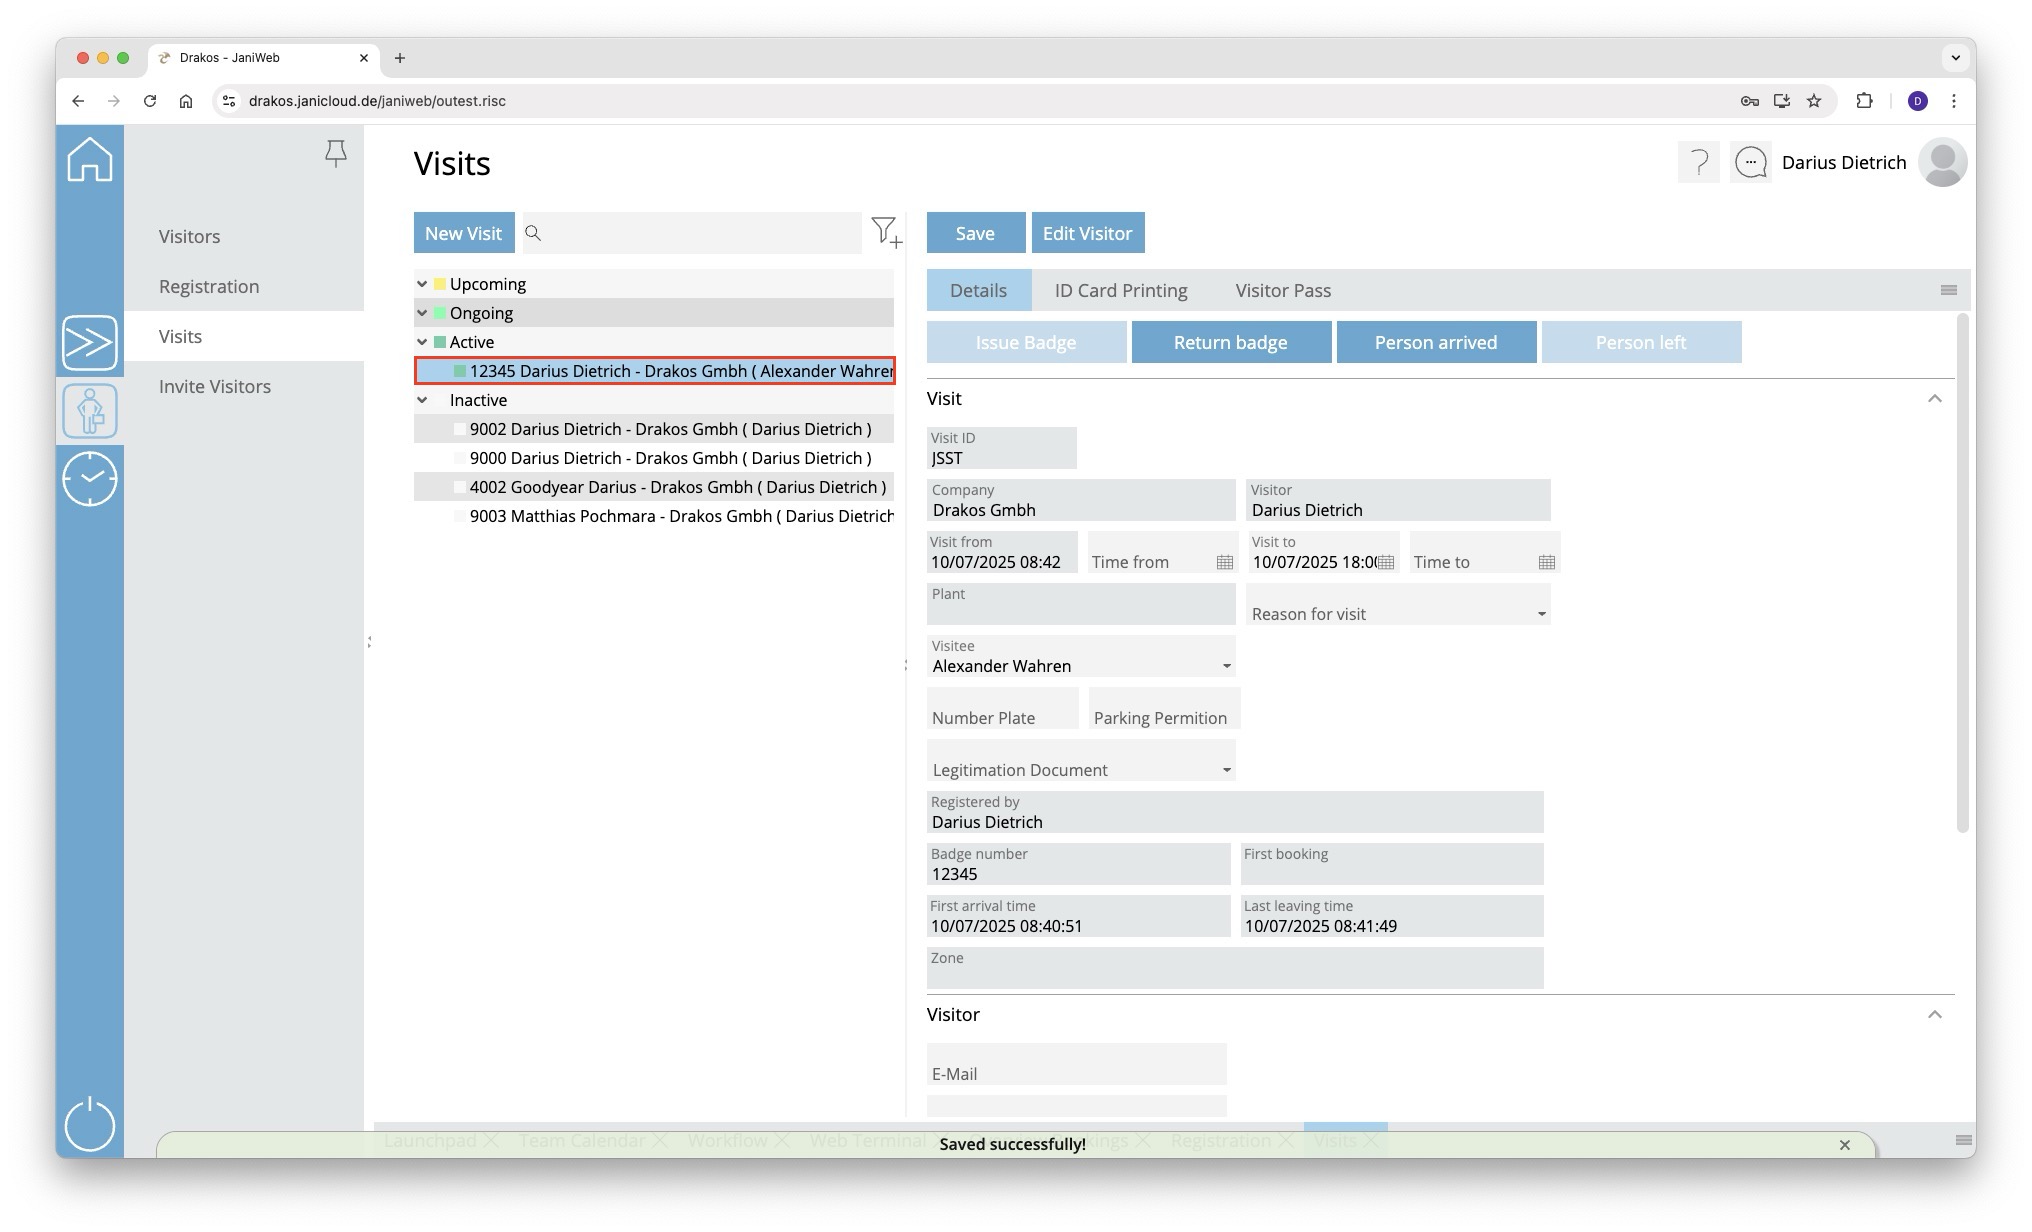Toggle the pin icon in the navigation panel

coord(336,153)
